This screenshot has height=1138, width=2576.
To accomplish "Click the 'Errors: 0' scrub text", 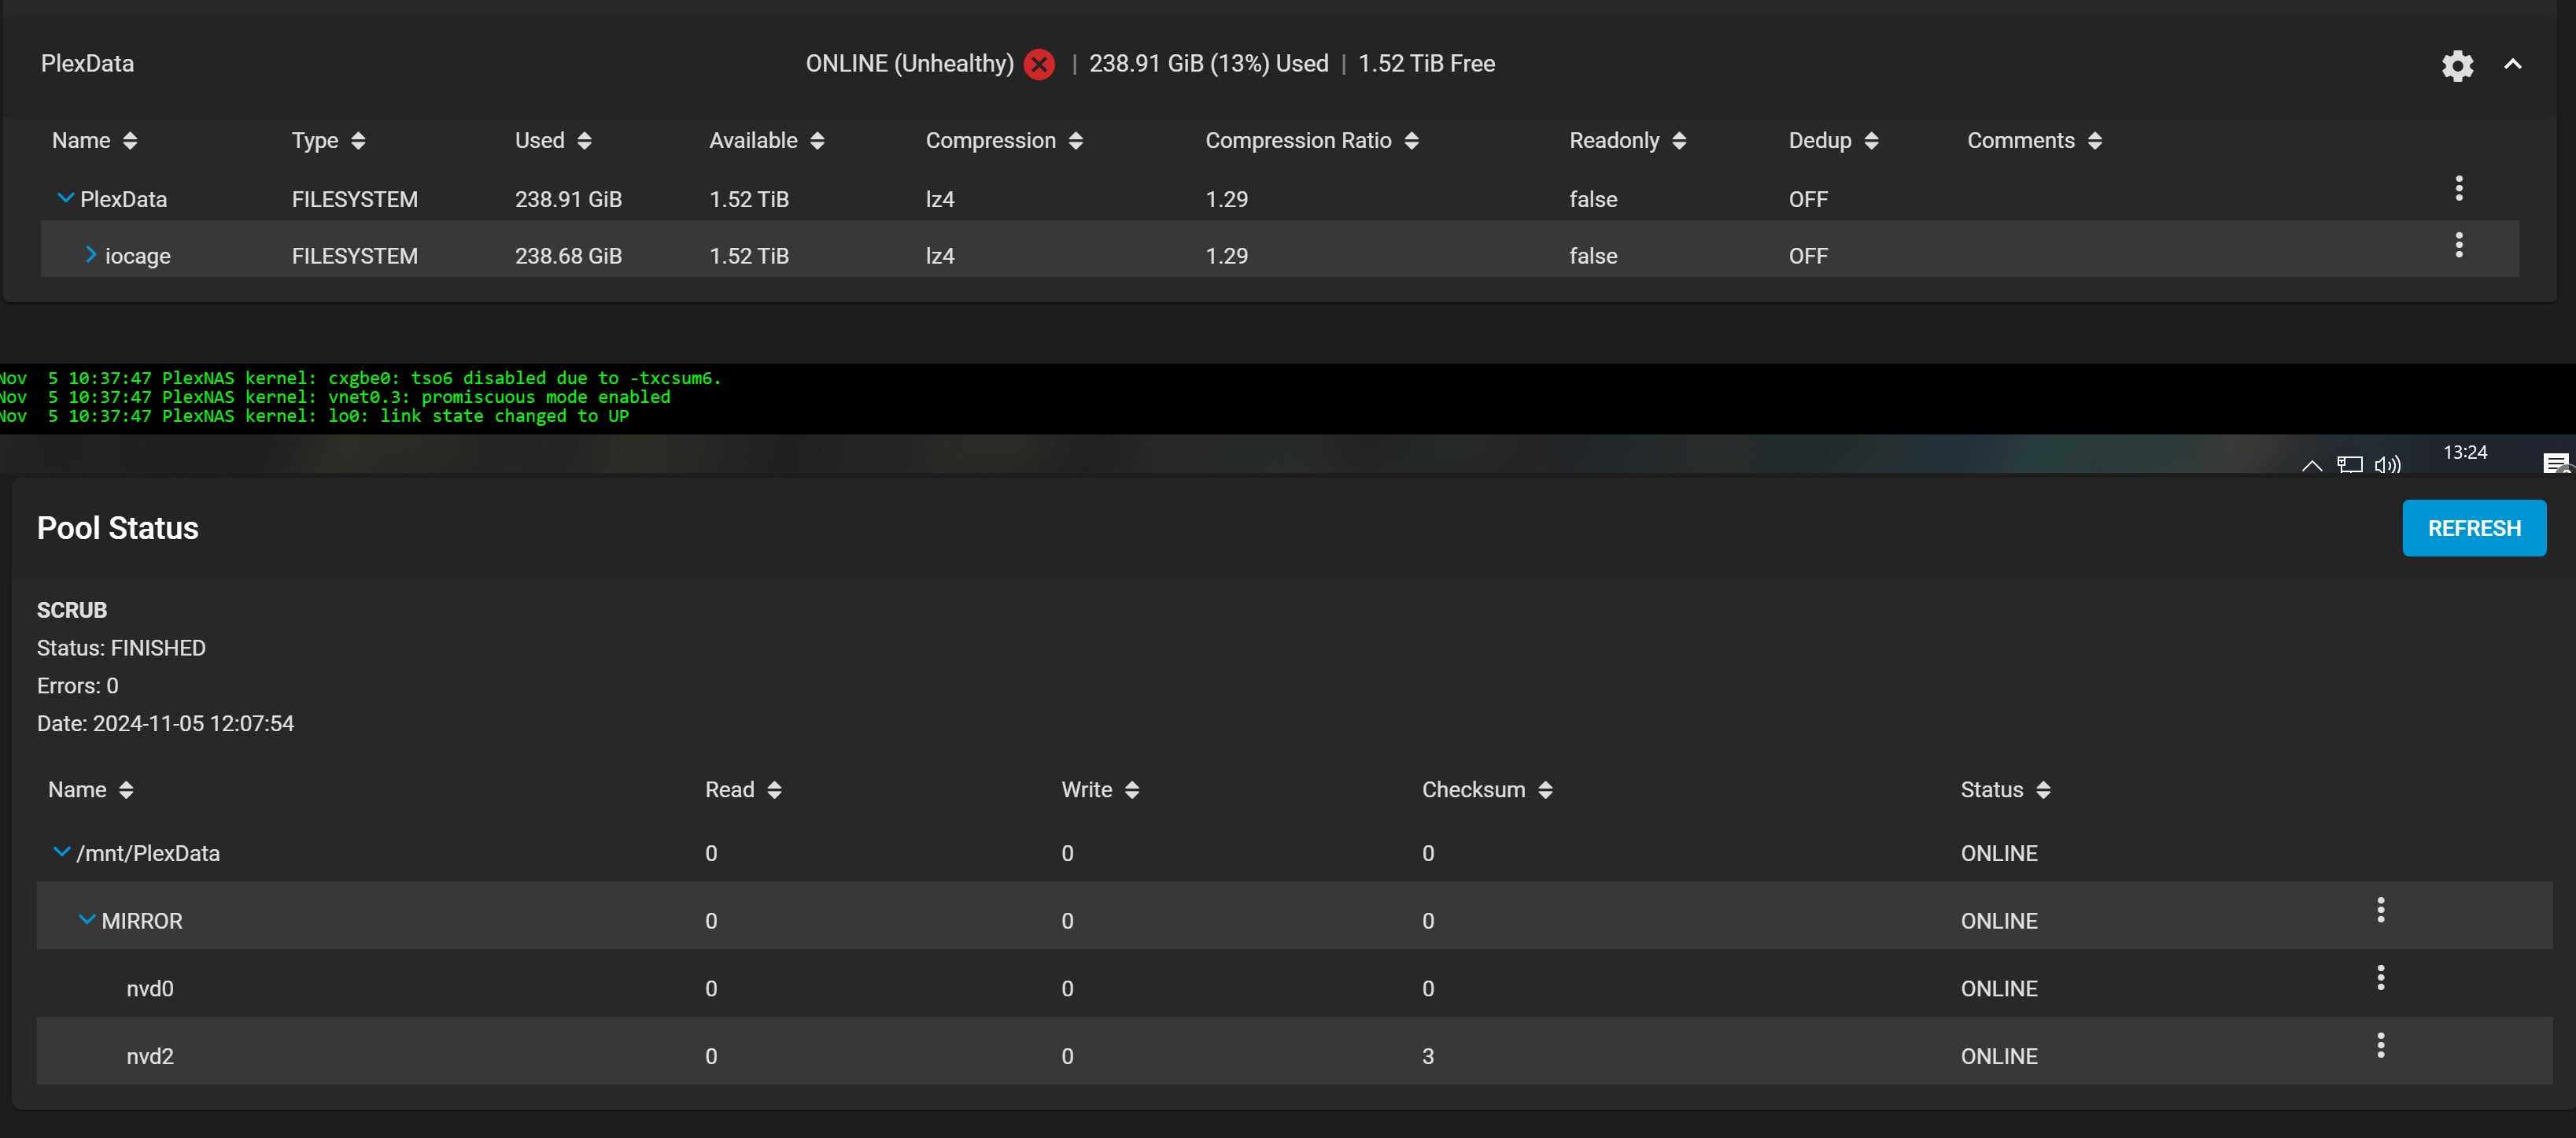I will tap(78, 686).
